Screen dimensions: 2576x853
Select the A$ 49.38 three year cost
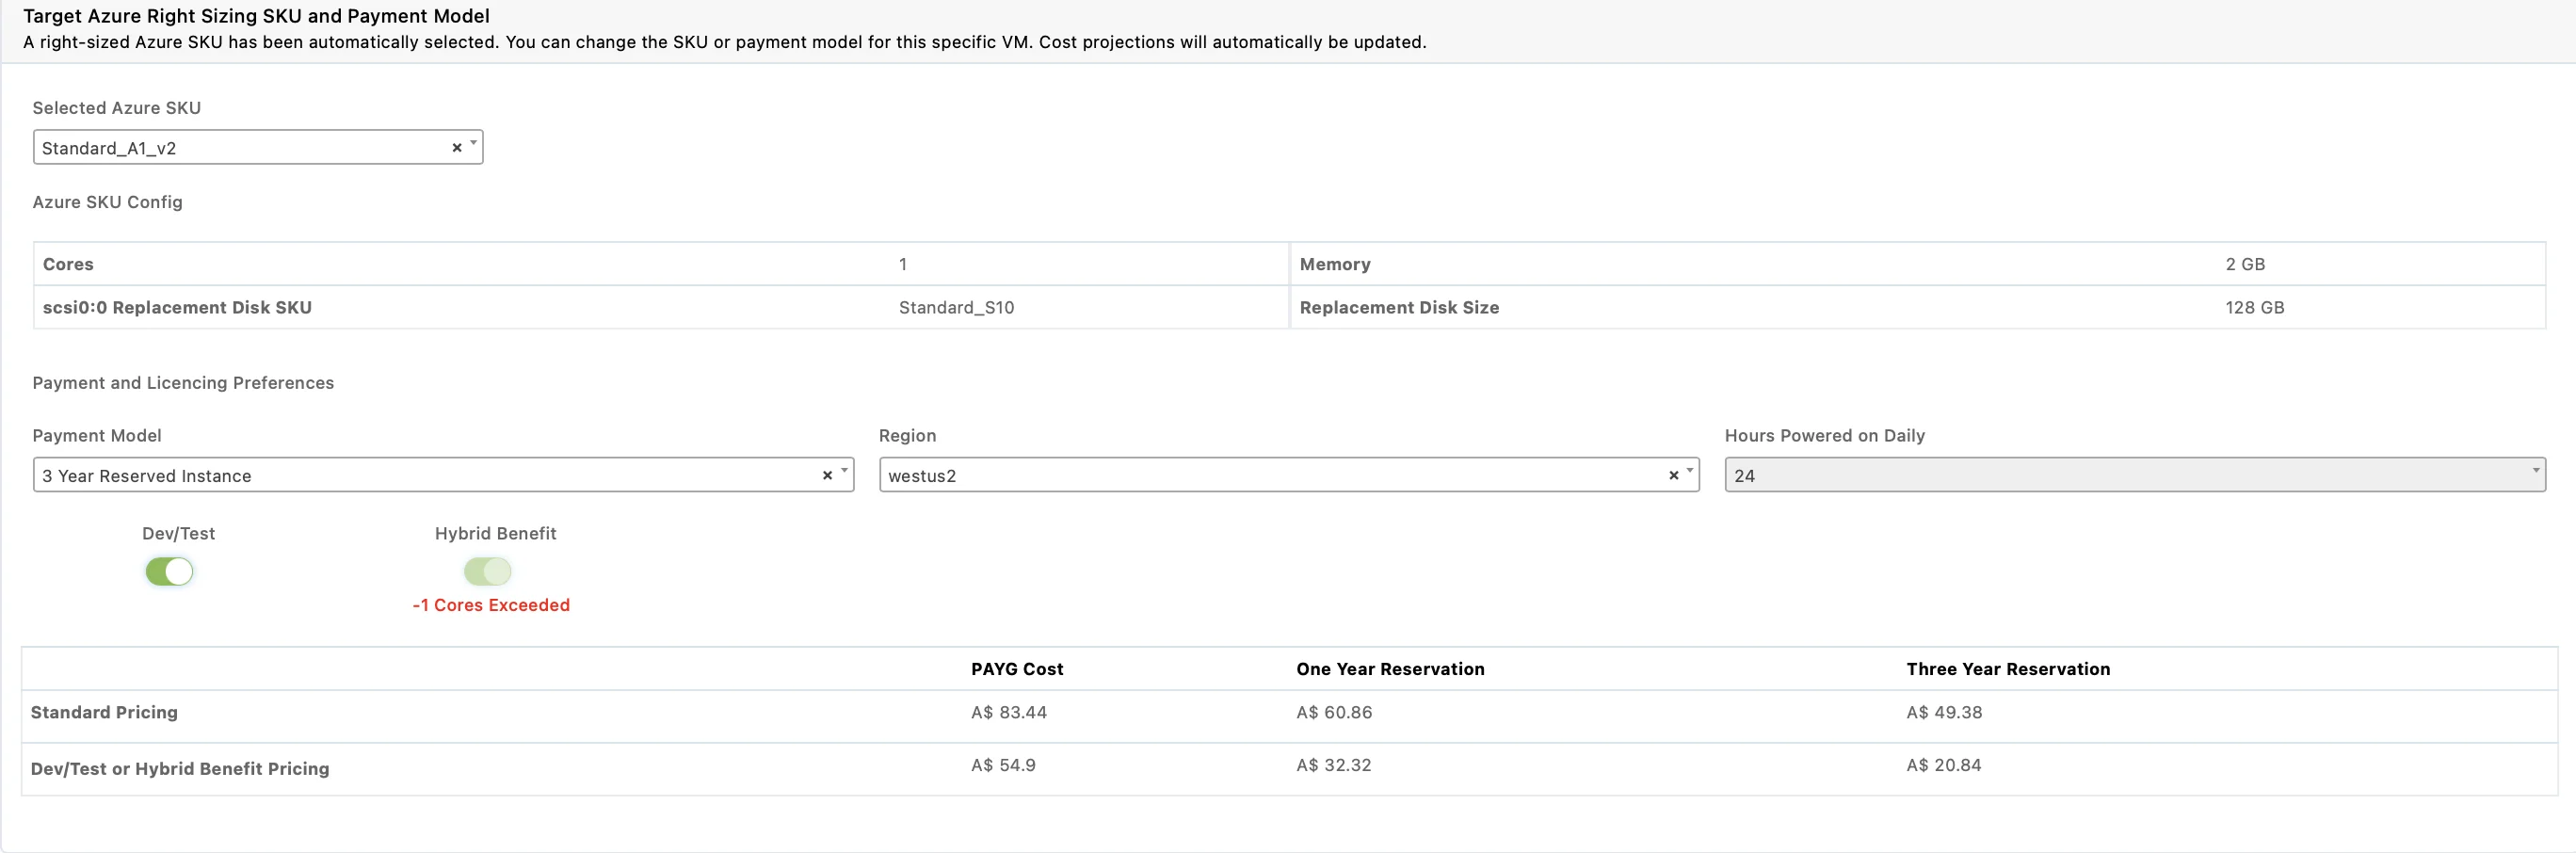point(1944,713)
